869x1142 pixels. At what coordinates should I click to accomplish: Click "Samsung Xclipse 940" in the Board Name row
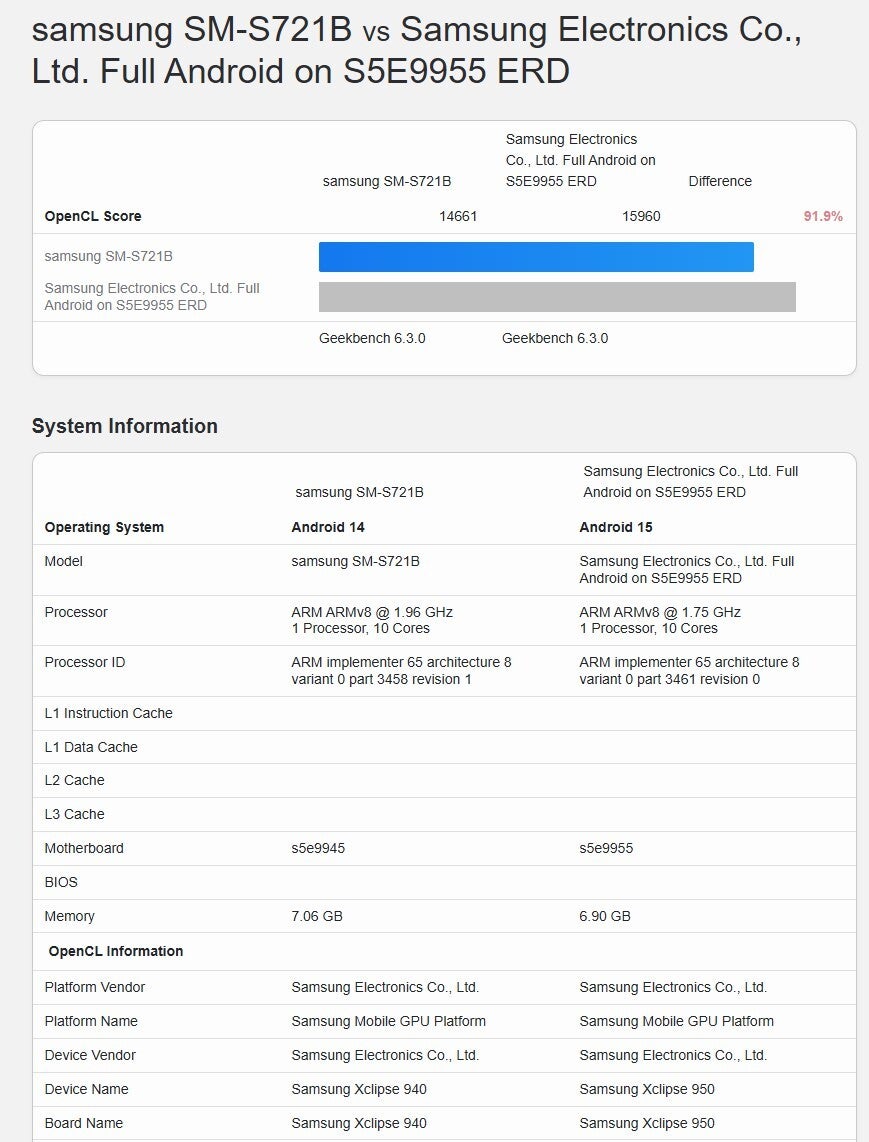pyautogui.click(x=359, y=1123)
